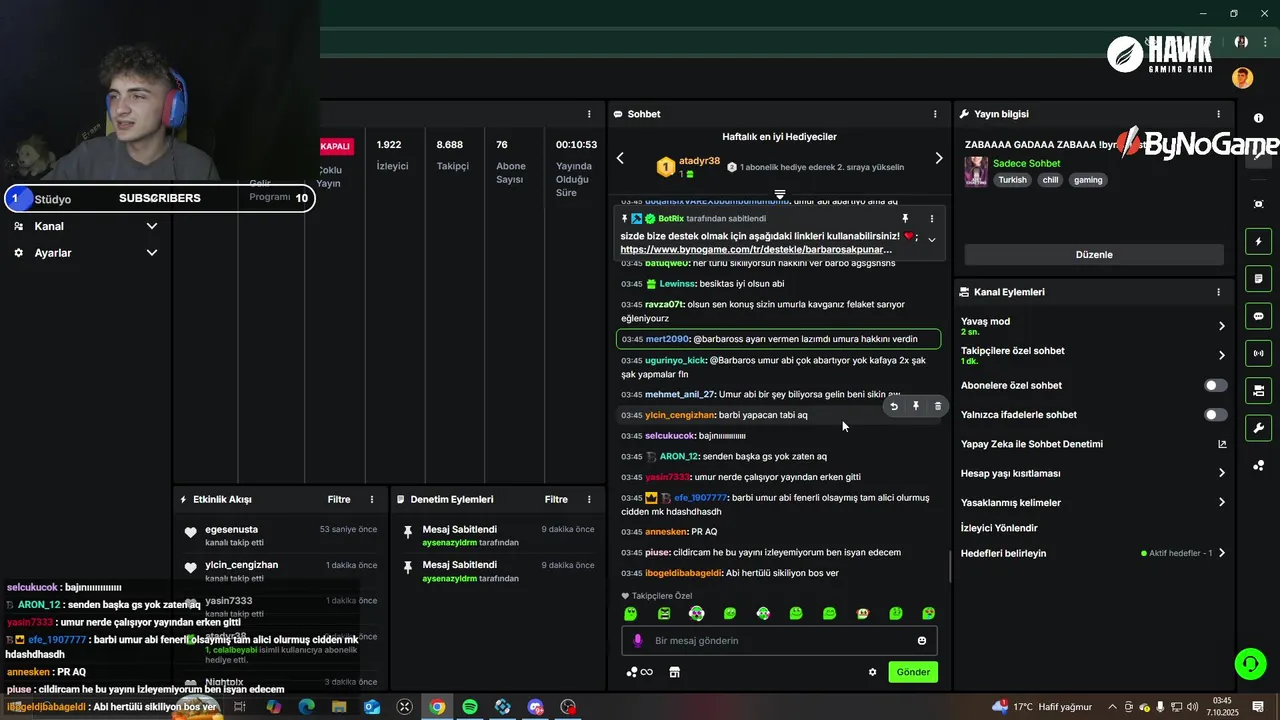
Task: Click the Bir mesaj gönderin input field
Action: click(x=780, y=641)
